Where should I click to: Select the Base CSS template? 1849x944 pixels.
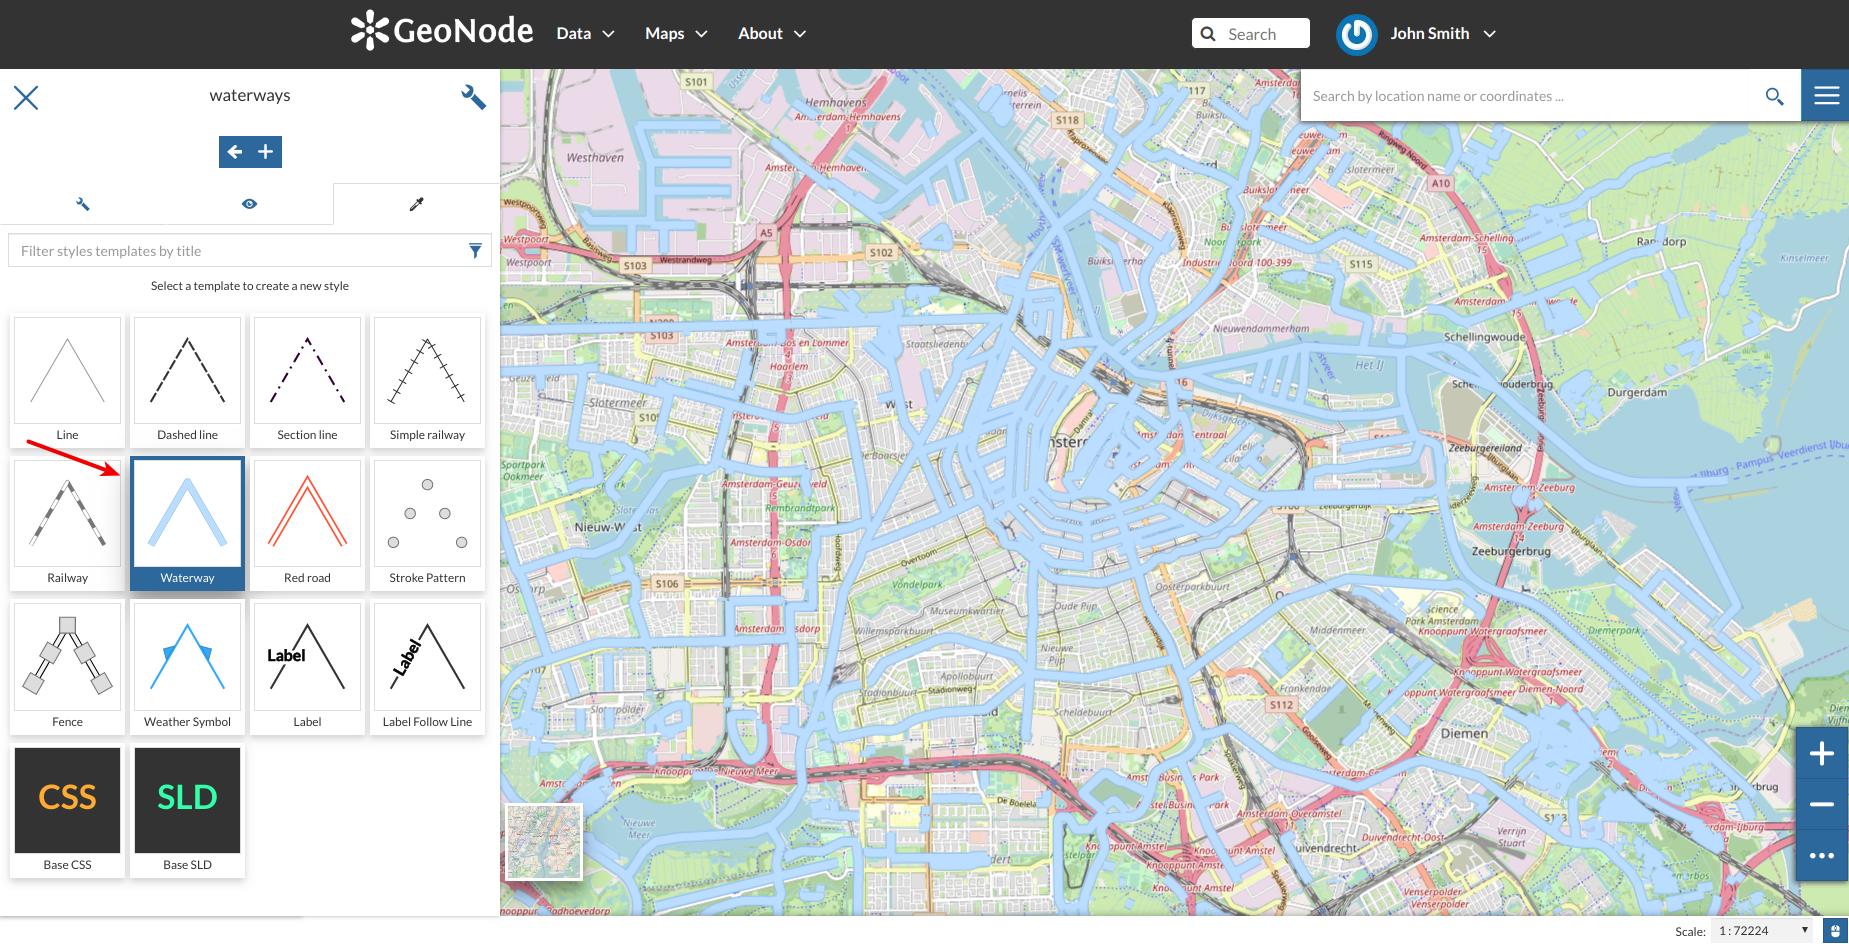[67, 810]
